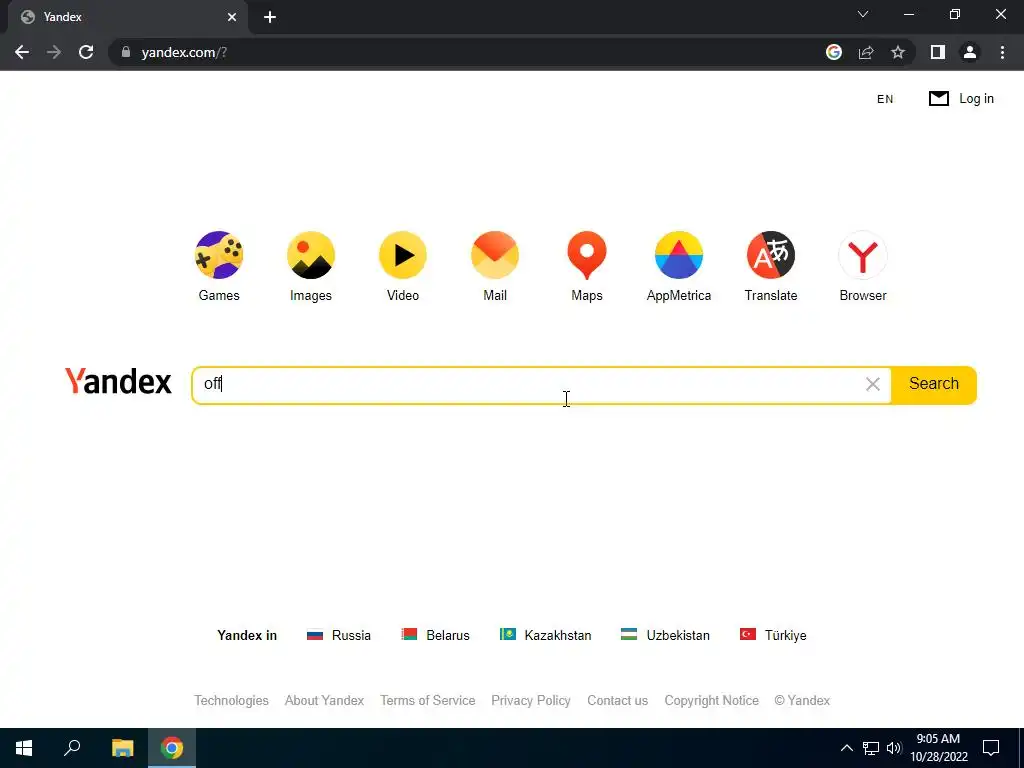Open the Chrome profile icon

click(970, 52)
